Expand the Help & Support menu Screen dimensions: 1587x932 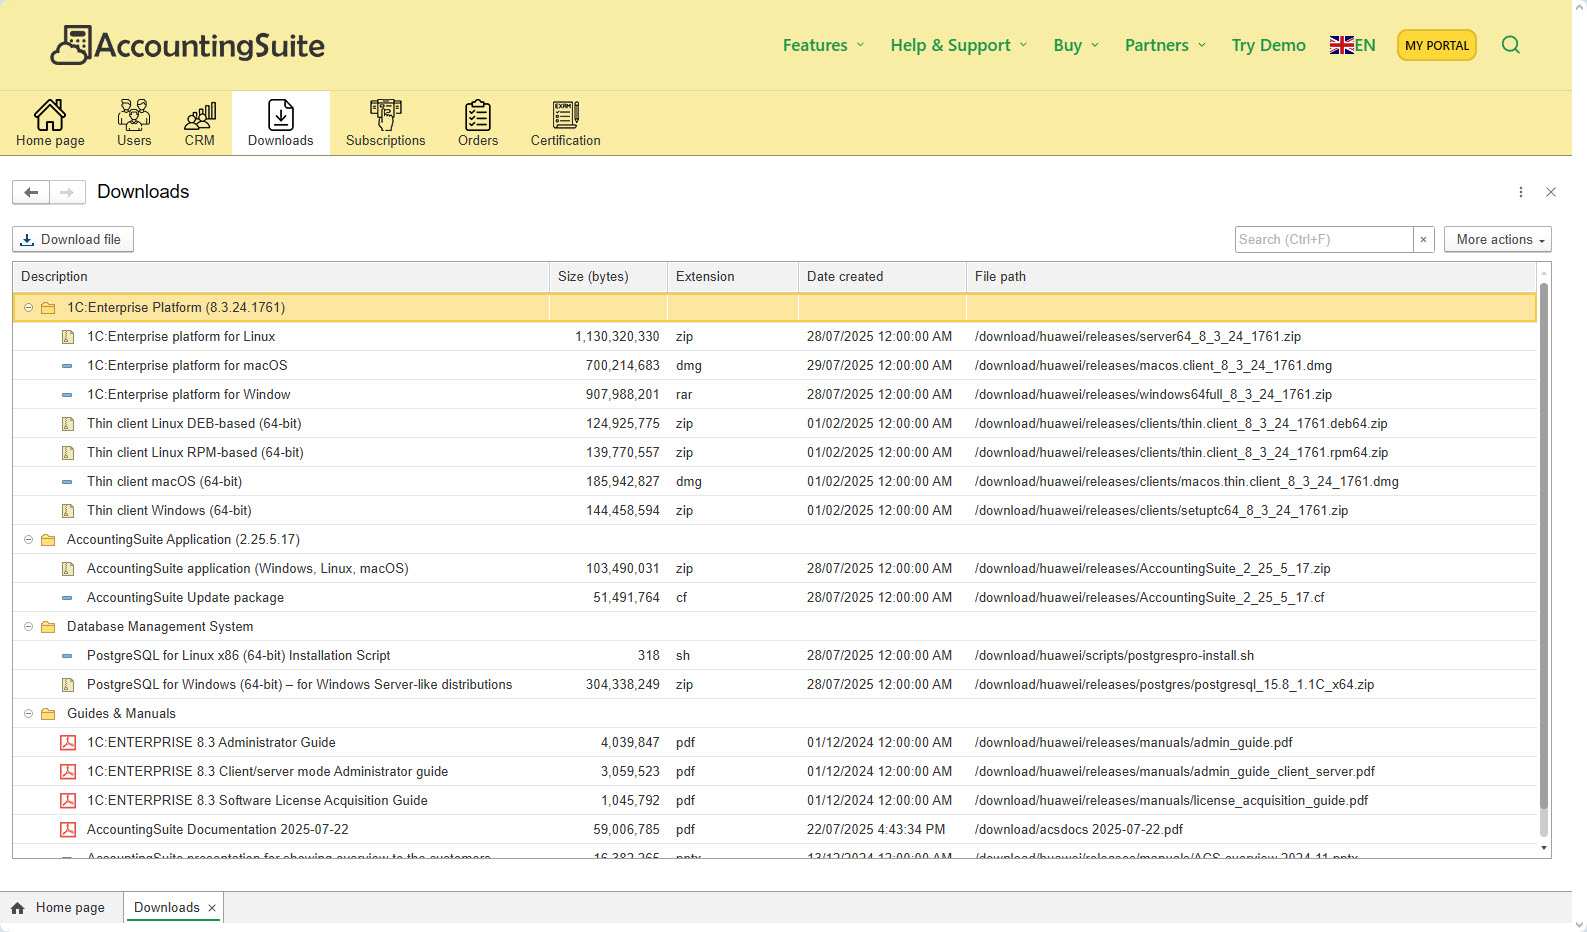(958, 45)
